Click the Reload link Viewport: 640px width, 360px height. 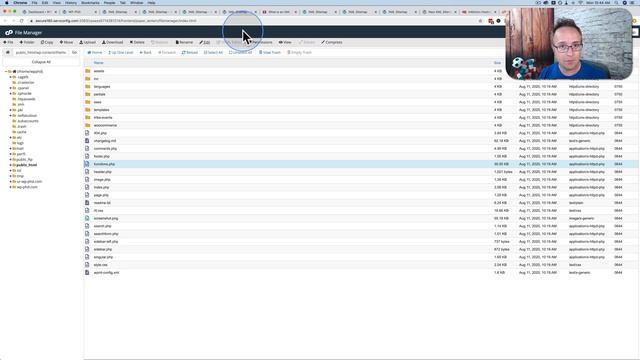[x=190, y=53]
